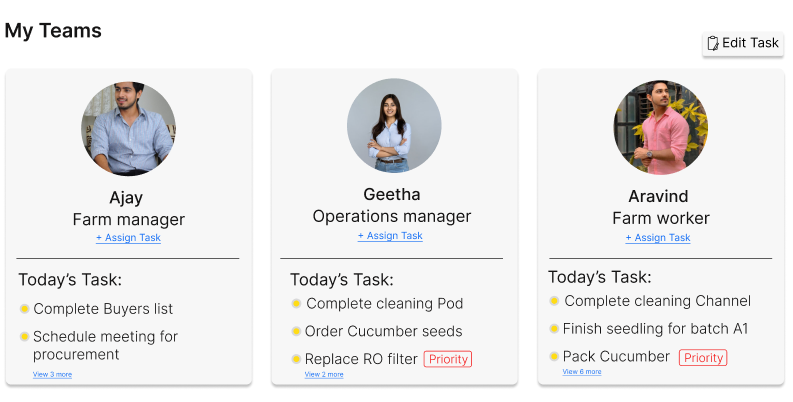Open Ajay's profile photo
The image size is (793, 402).
coord(128,129)
